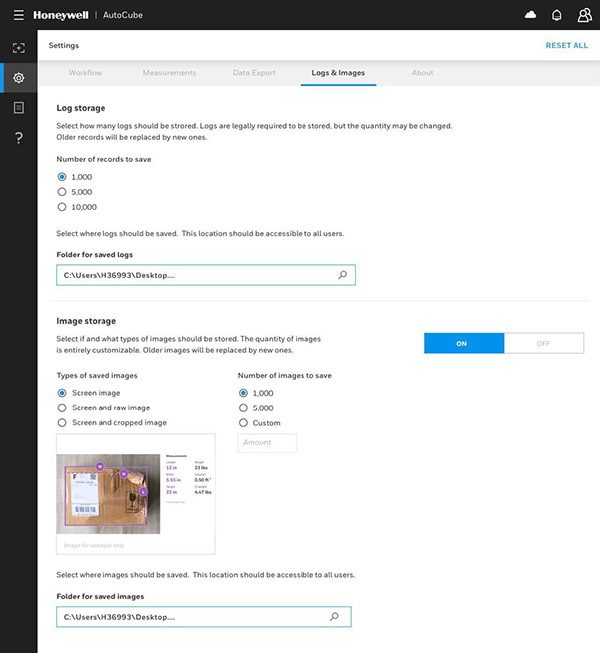Click the Log storage heading

click(81, 108)
